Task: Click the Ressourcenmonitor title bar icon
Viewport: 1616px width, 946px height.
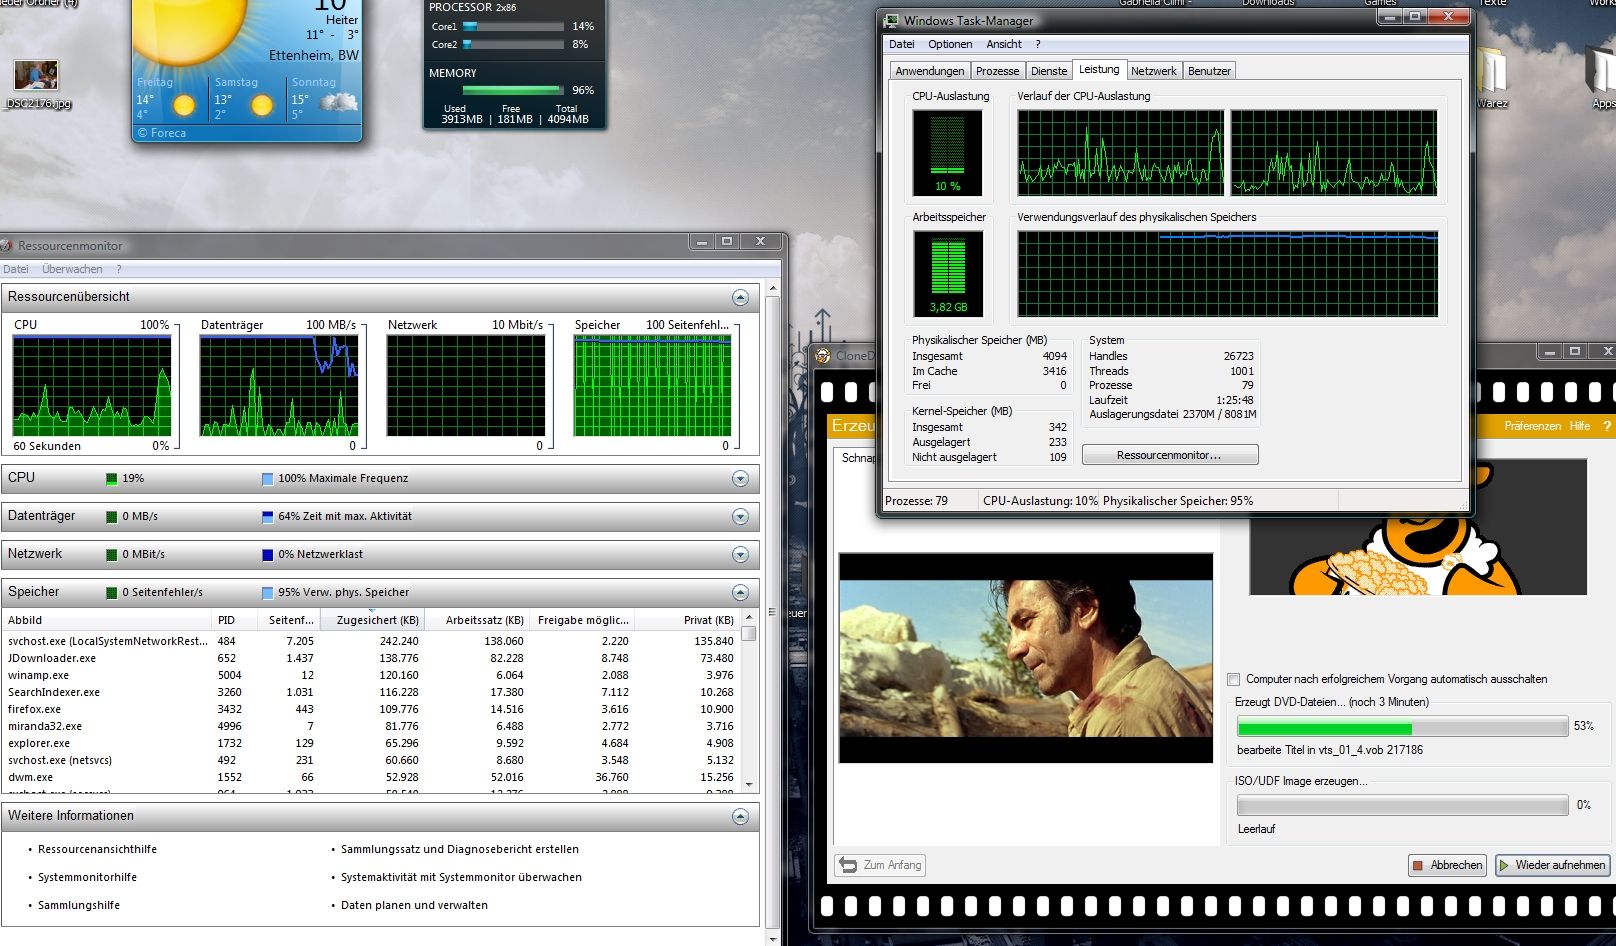Action: pyautogui.click(x=5, y=246)
